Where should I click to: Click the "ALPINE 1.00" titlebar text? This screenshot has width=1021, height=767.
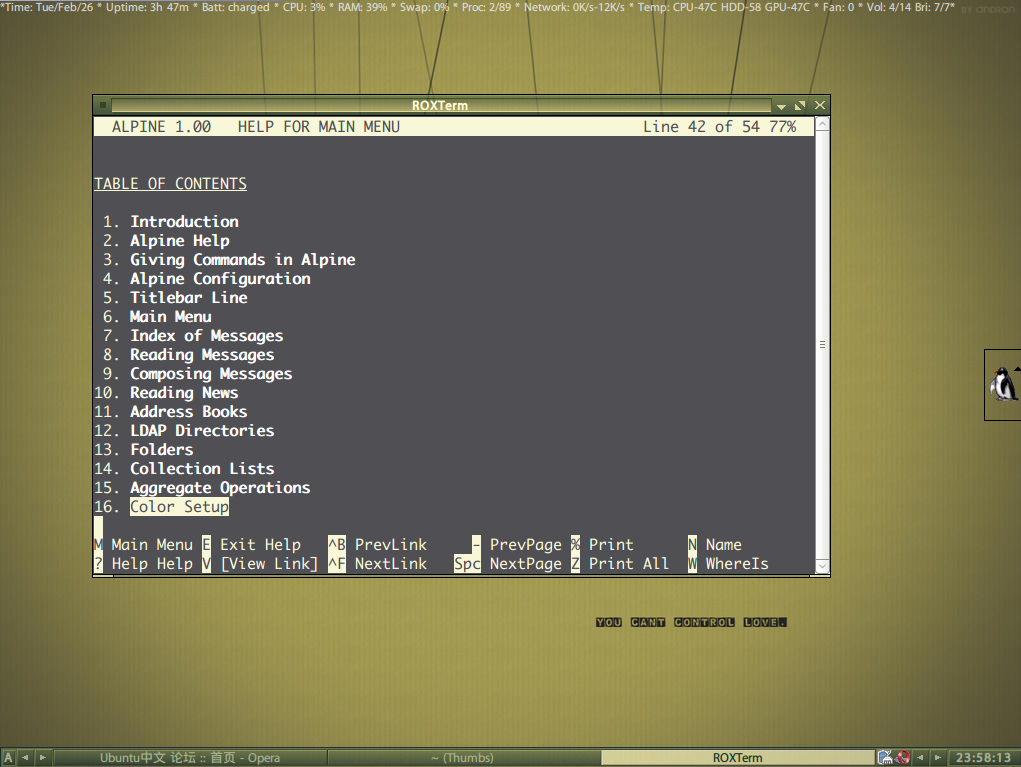click(161, 126)
